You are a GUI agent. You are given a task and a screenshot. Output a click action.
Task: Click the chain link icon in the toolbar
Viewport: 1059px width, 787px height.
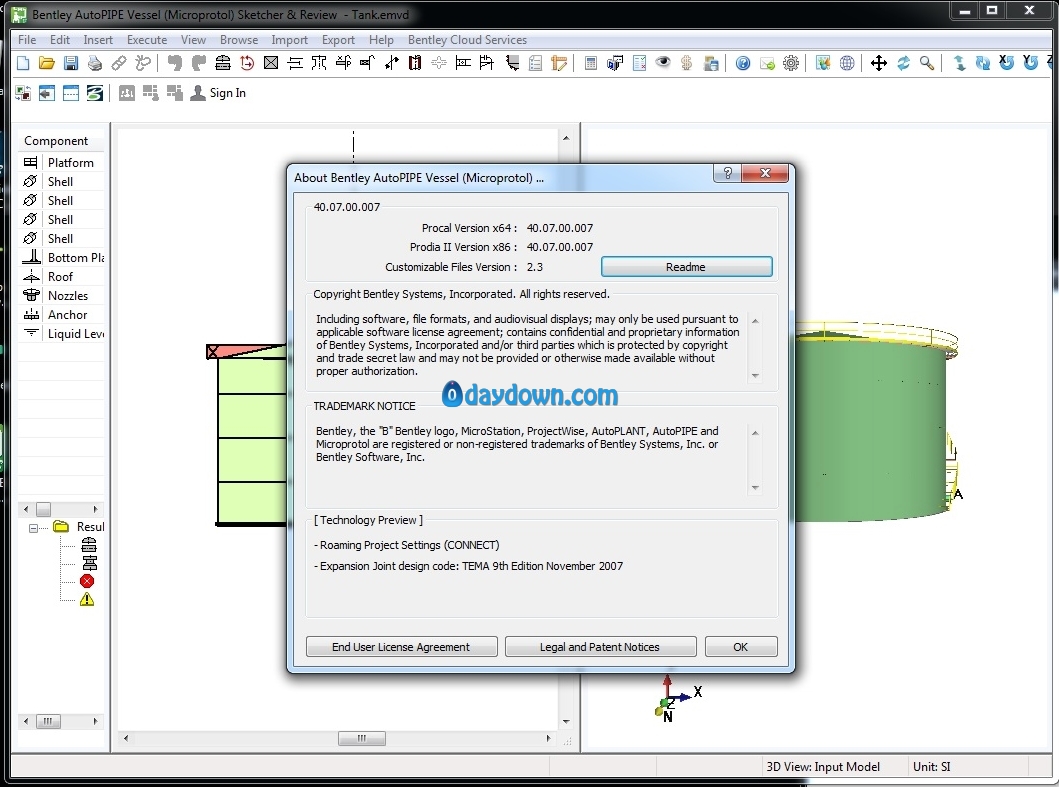click(x=119, y=64)
